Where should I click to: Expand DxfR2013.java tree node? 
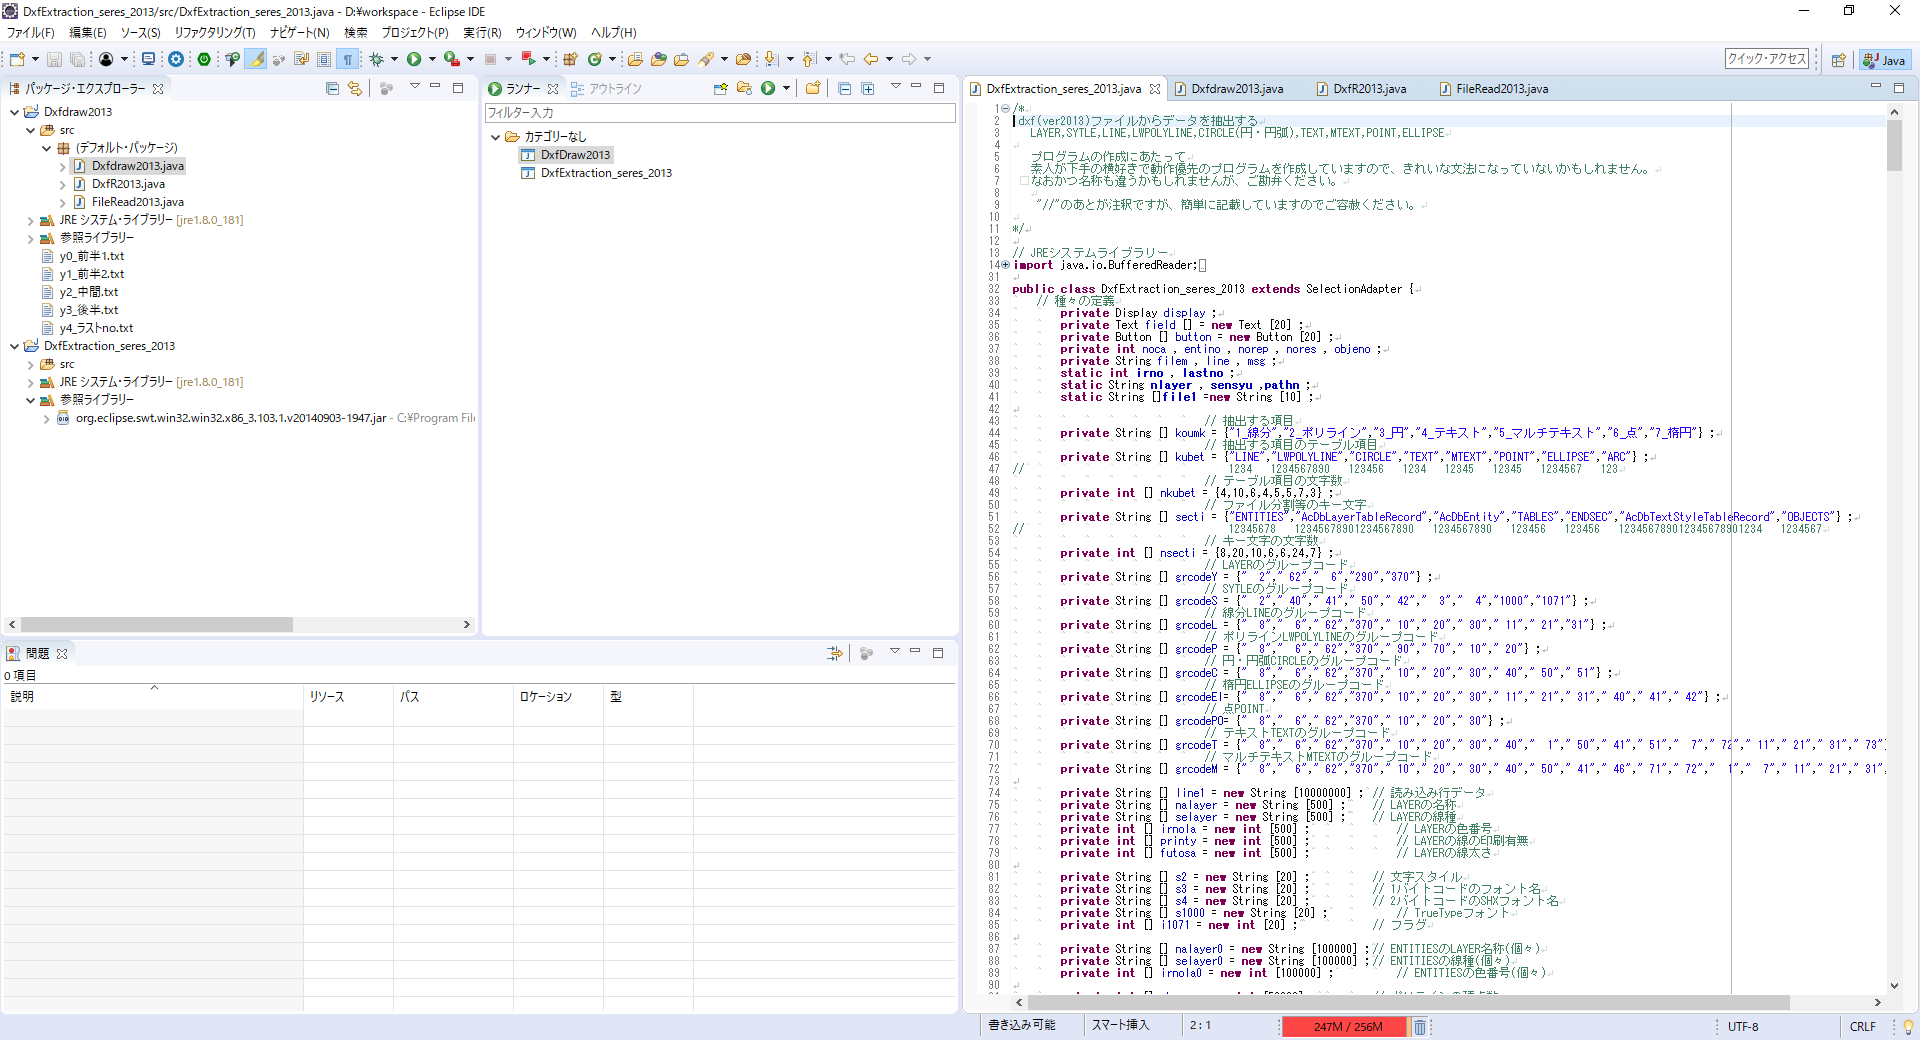pos(62,184)
